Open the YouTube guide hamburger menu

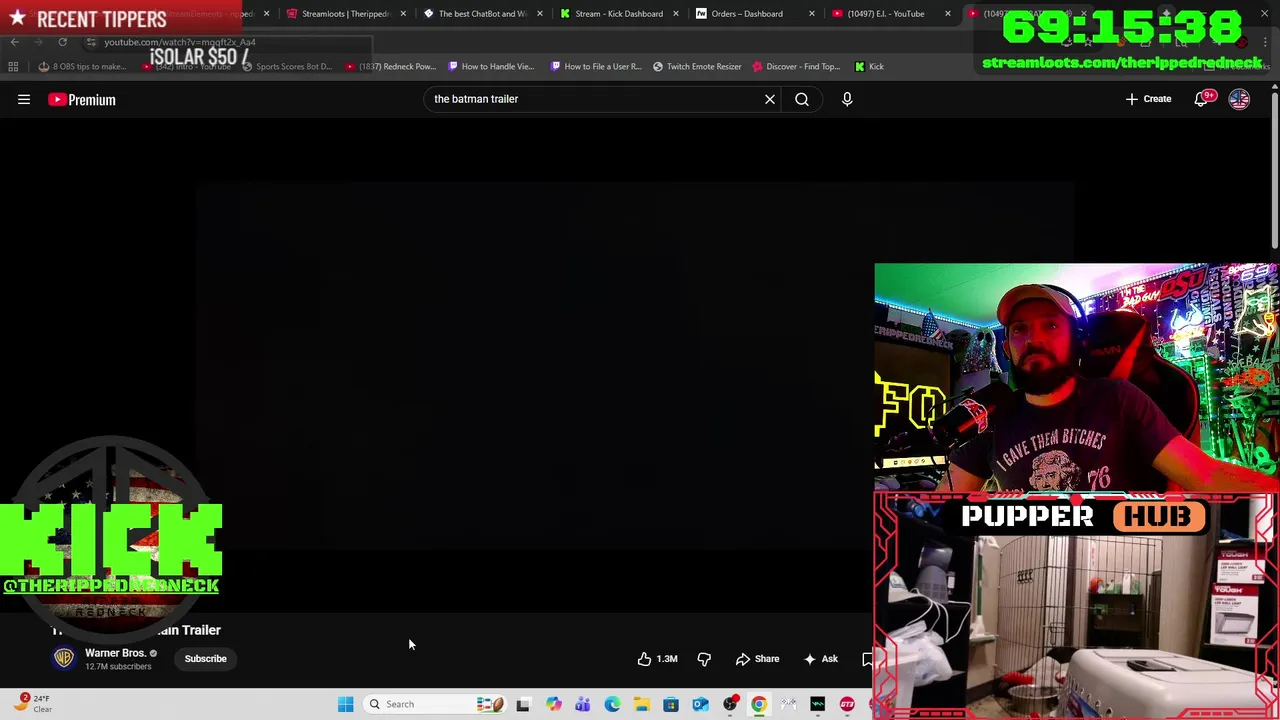pos(24,99)
